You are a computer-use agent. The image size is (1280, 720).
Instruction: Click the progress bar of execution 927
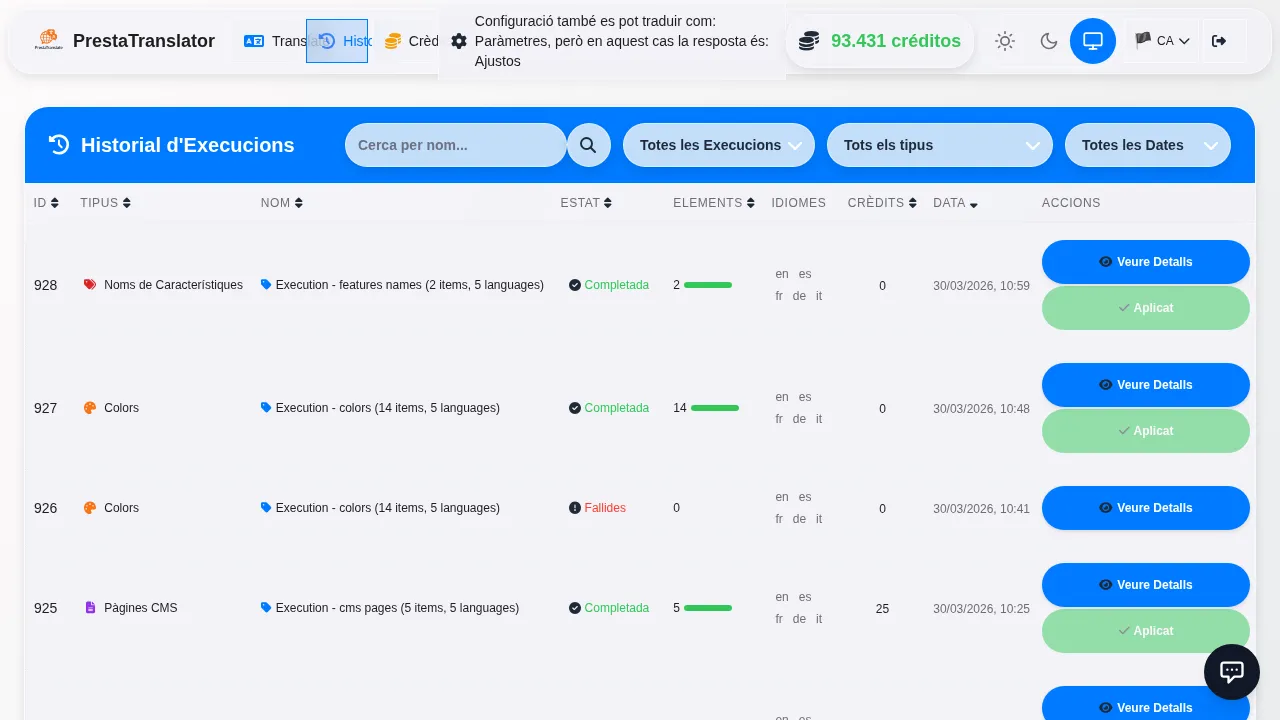(714, 408)
